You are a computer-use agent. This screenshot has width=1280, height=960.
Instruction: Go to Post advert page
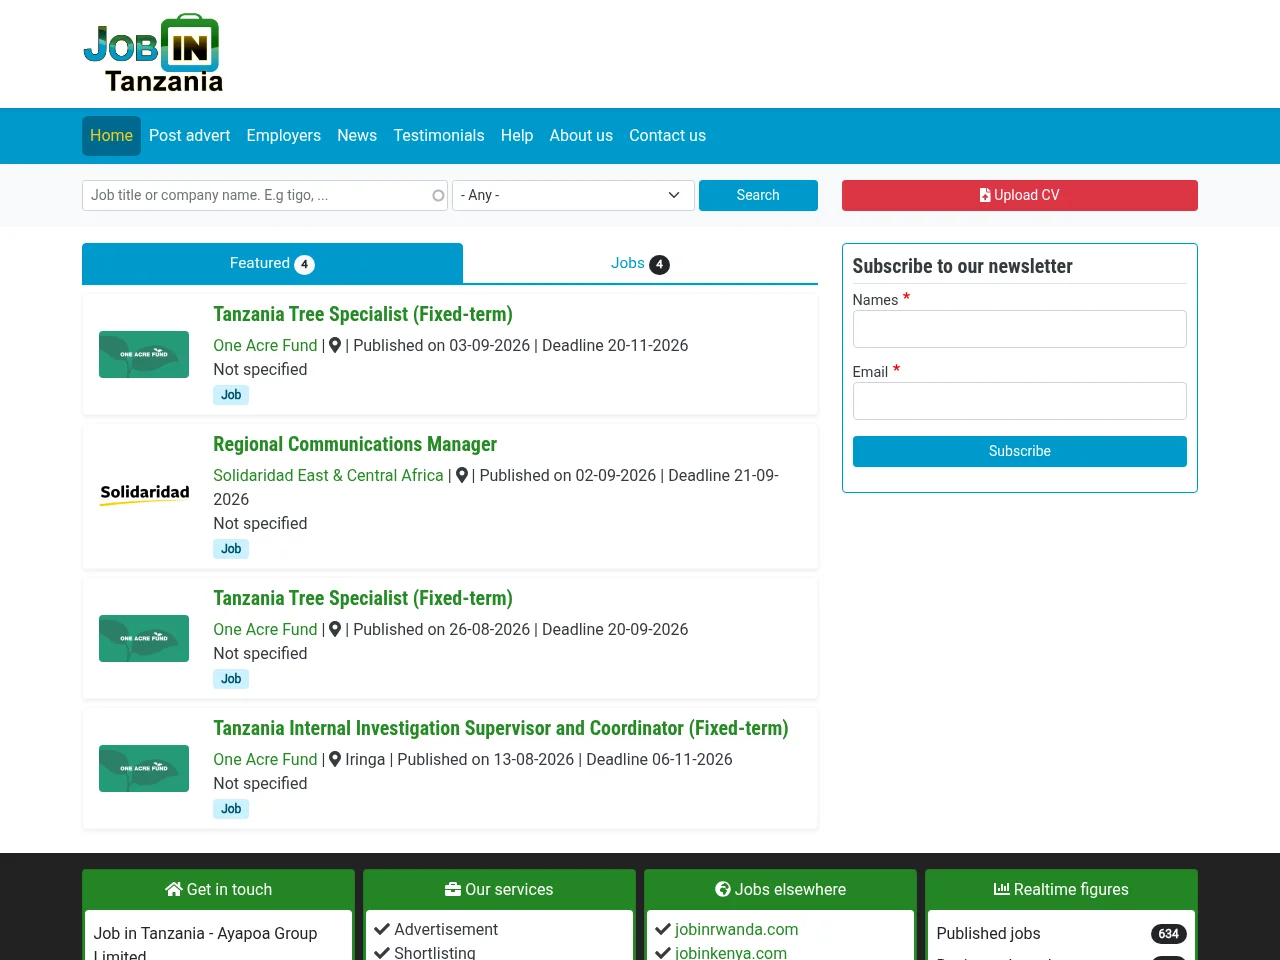189,136
